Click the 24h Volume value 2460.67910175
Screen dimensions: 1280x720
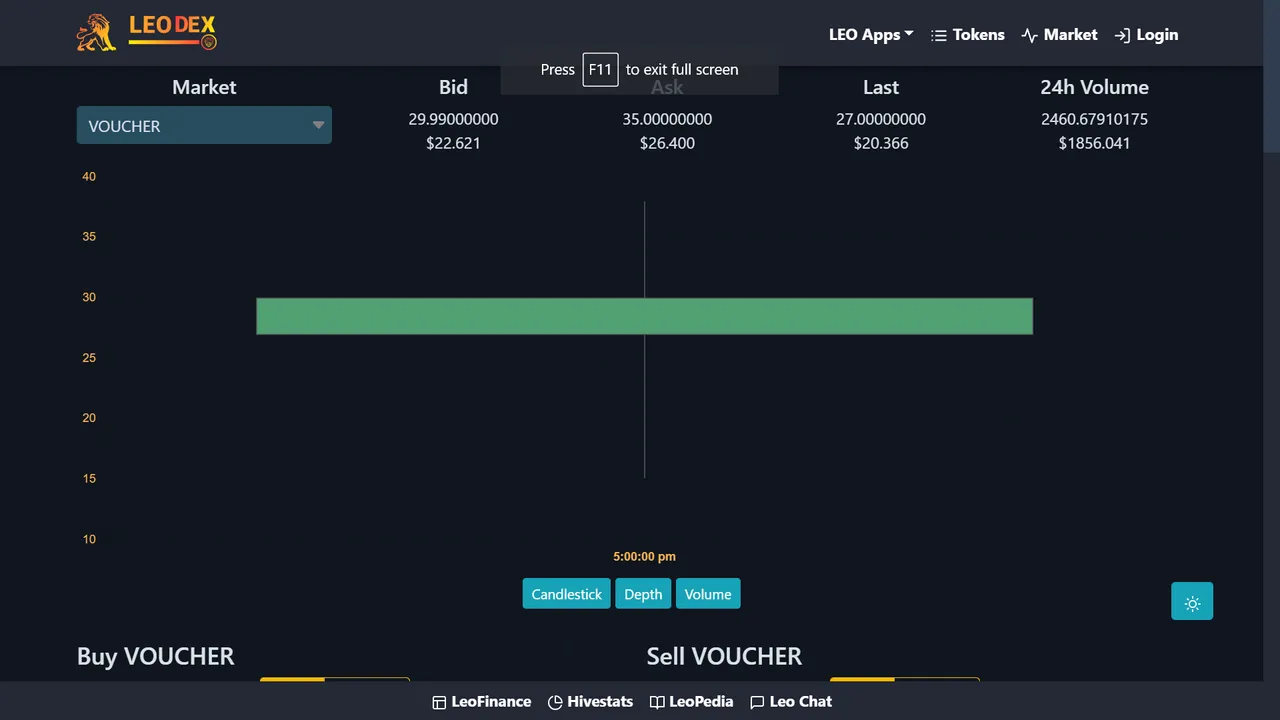click(x=1094, y=119)
